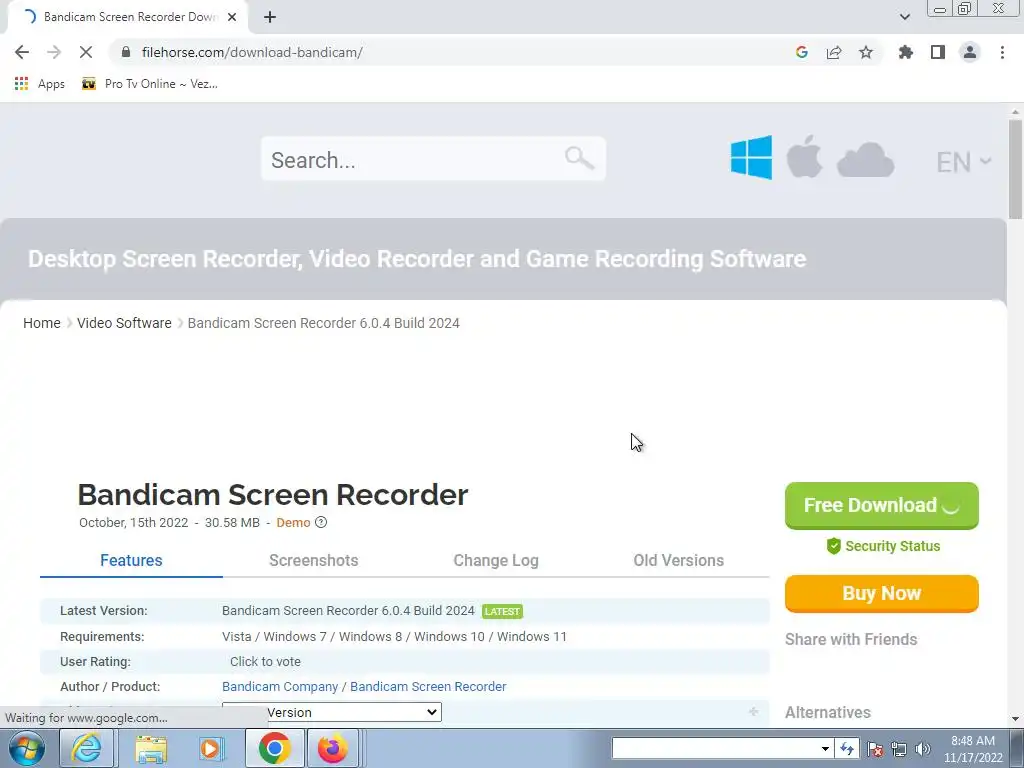Open the Apps shortcut in bookmarks bar
Screen dimensions: 1024x768
[40, 84]
